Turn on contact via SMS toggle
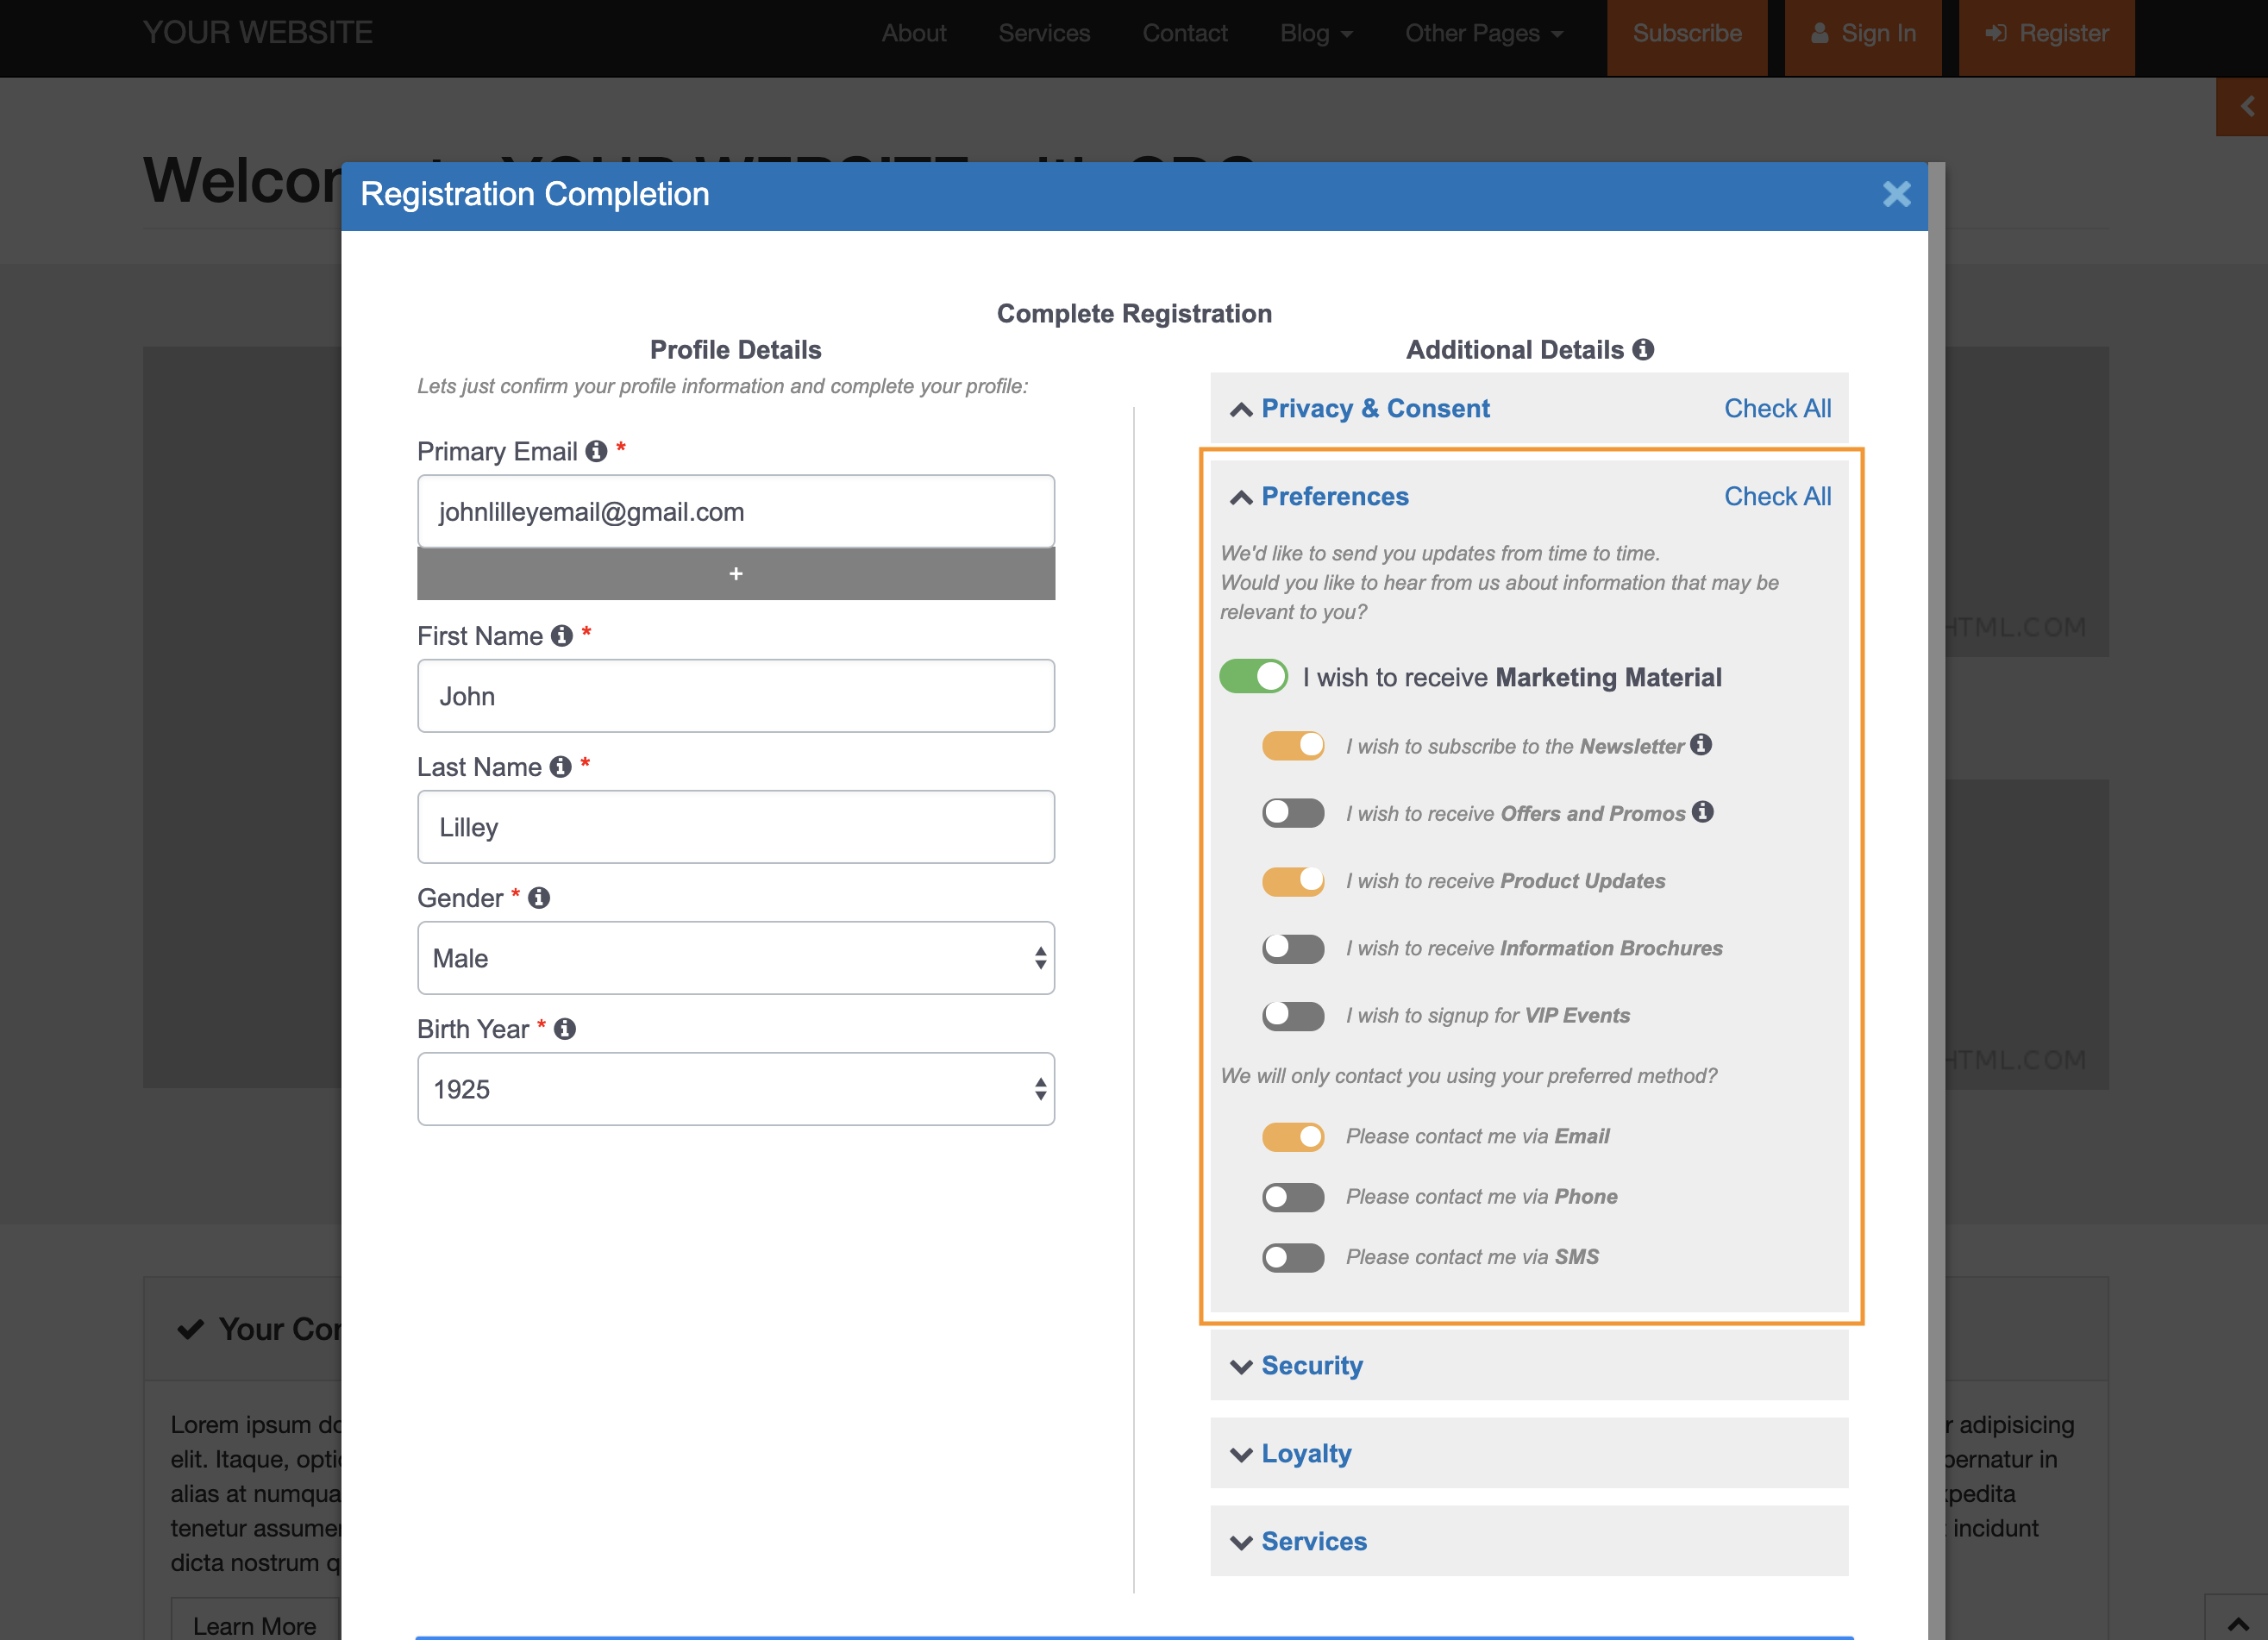Screen dimensions: 2268x1640 (1292, 1257)
